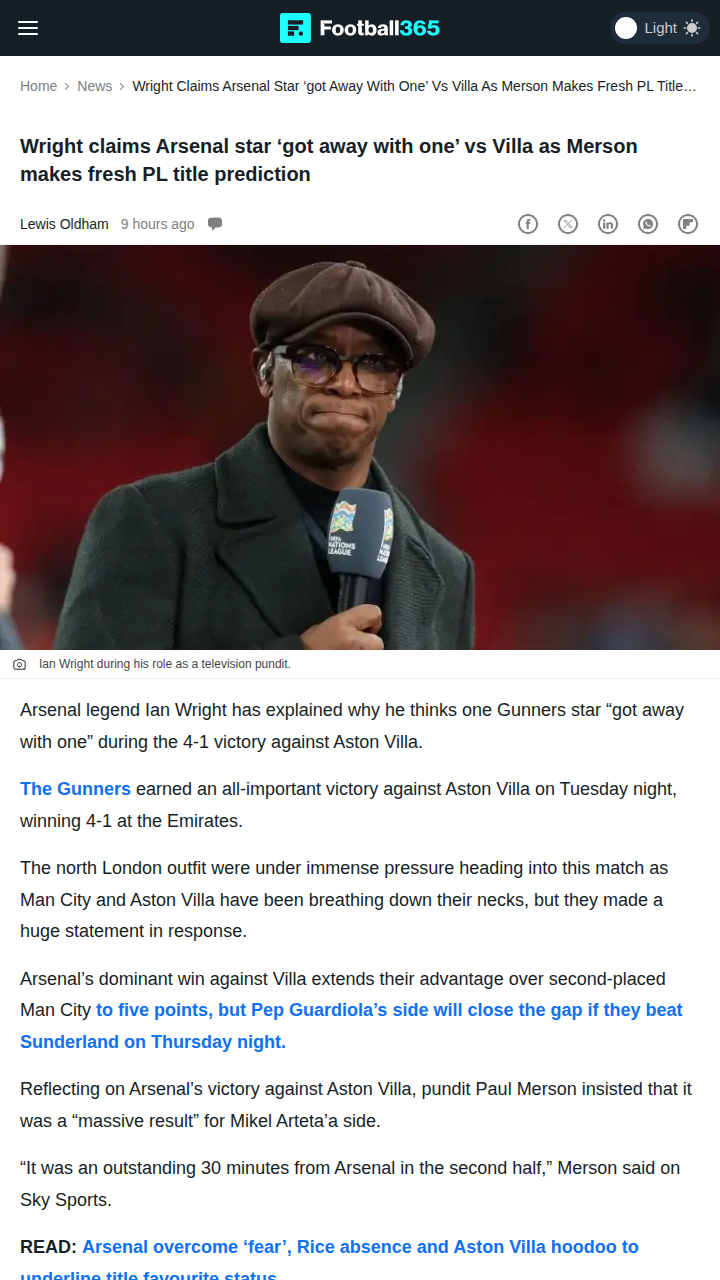The height and width of the screenshot is (1280, 720).
Task: Share article via WhatsApp
Action: 648,224
